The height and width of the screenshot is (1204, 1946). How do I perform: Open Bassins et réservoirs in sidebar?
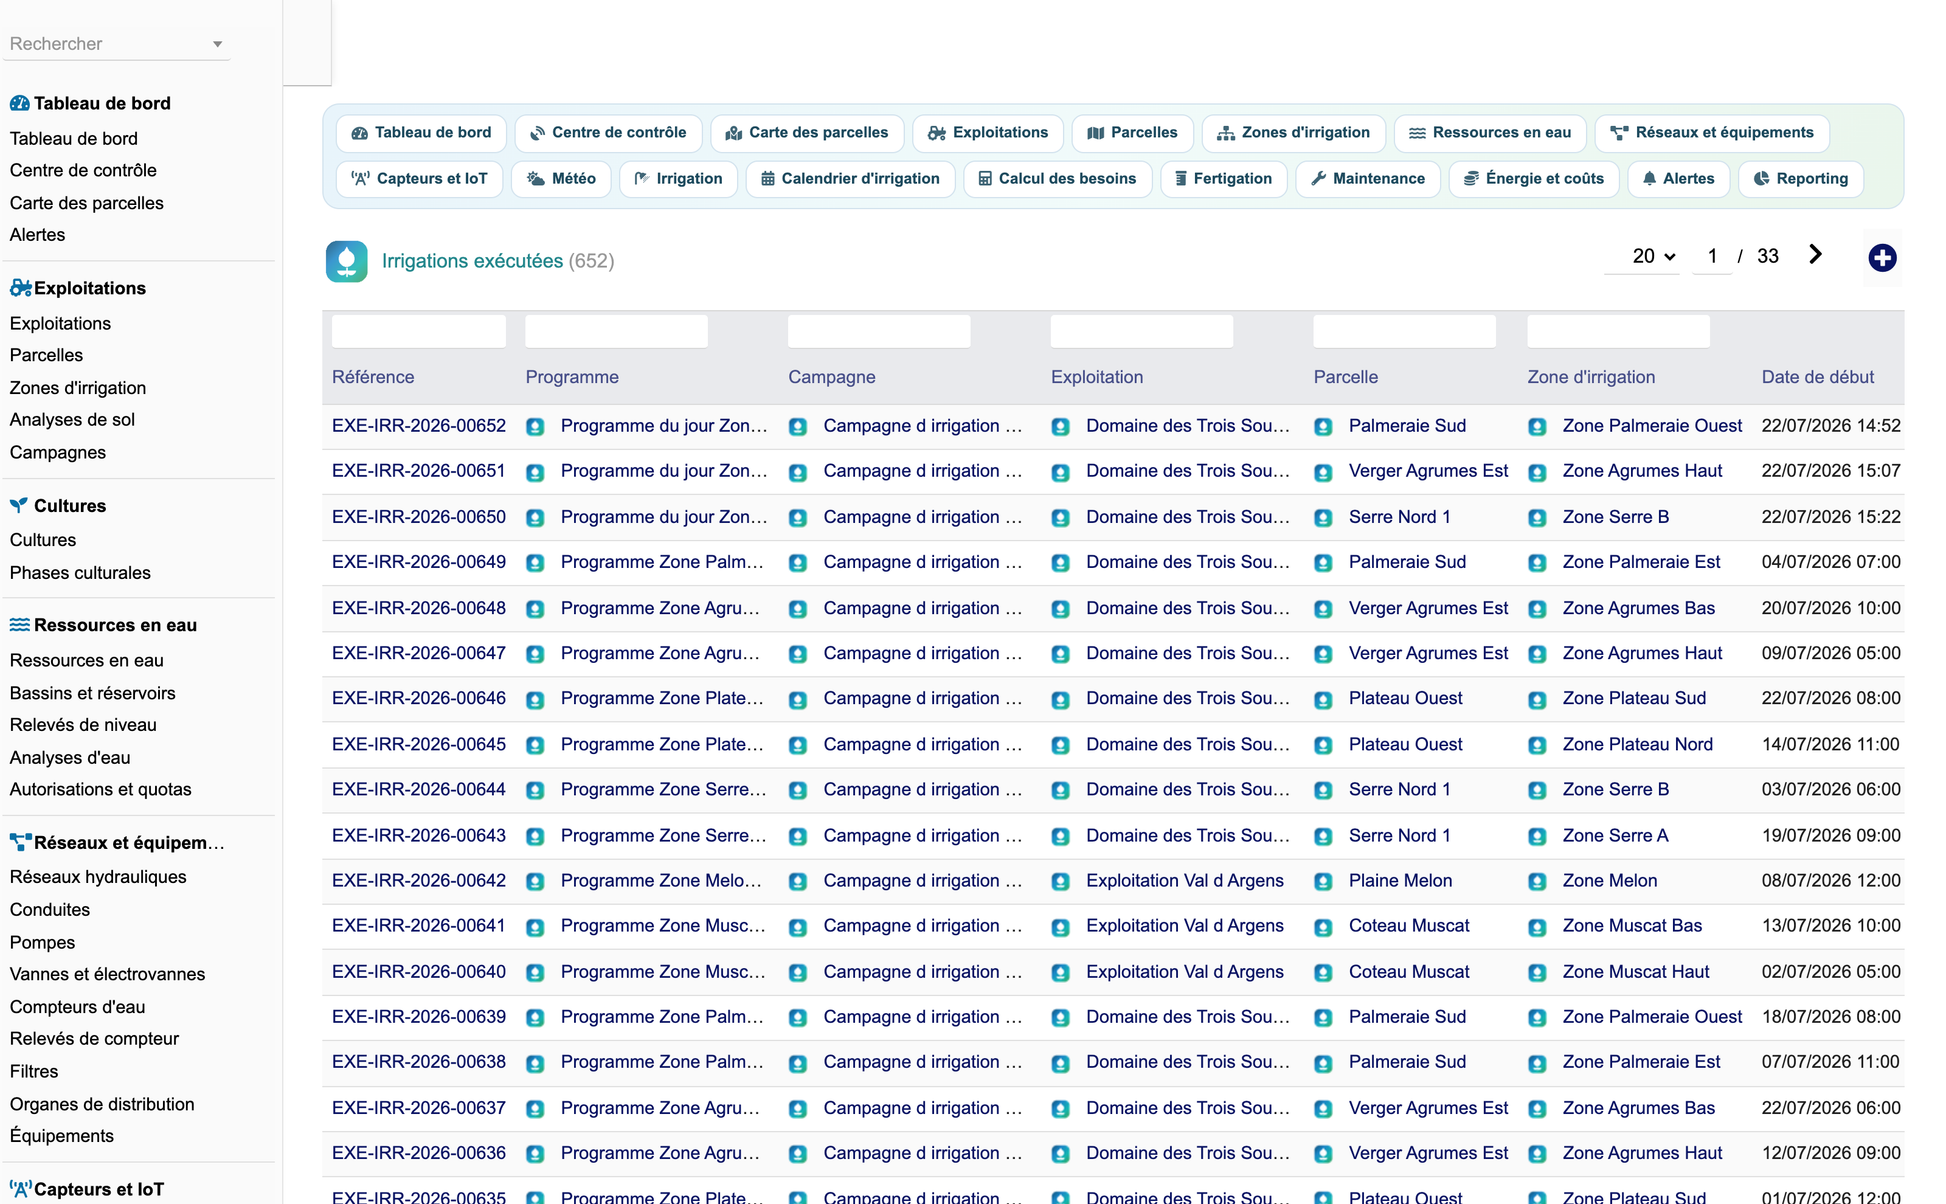(x=92, y=693)
